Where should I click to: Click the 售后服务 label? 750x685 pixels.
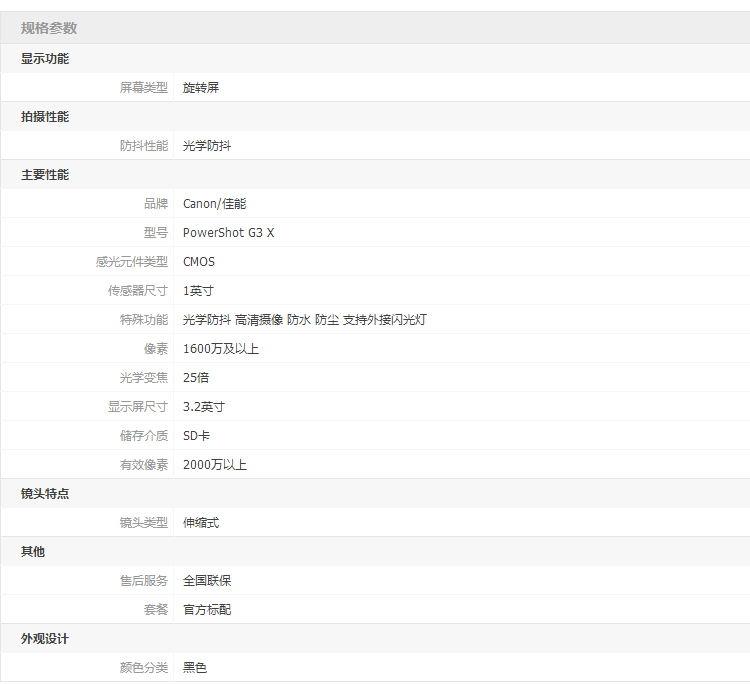(x=143, y=581)
